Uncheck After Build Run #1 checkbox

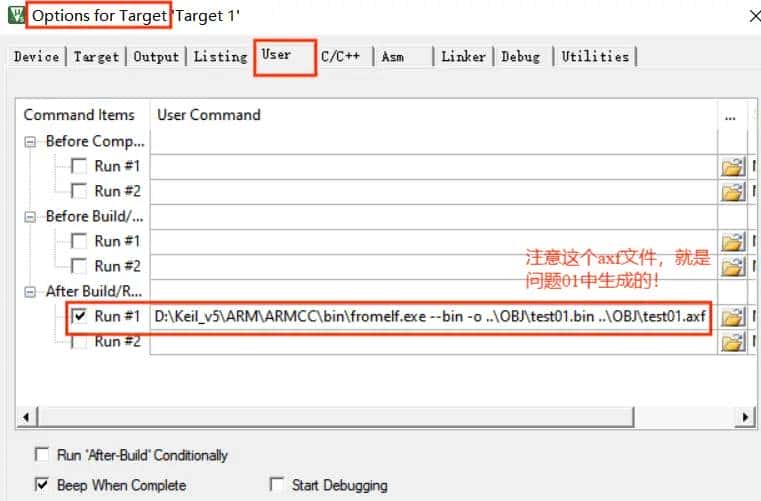tap(79, 317)
